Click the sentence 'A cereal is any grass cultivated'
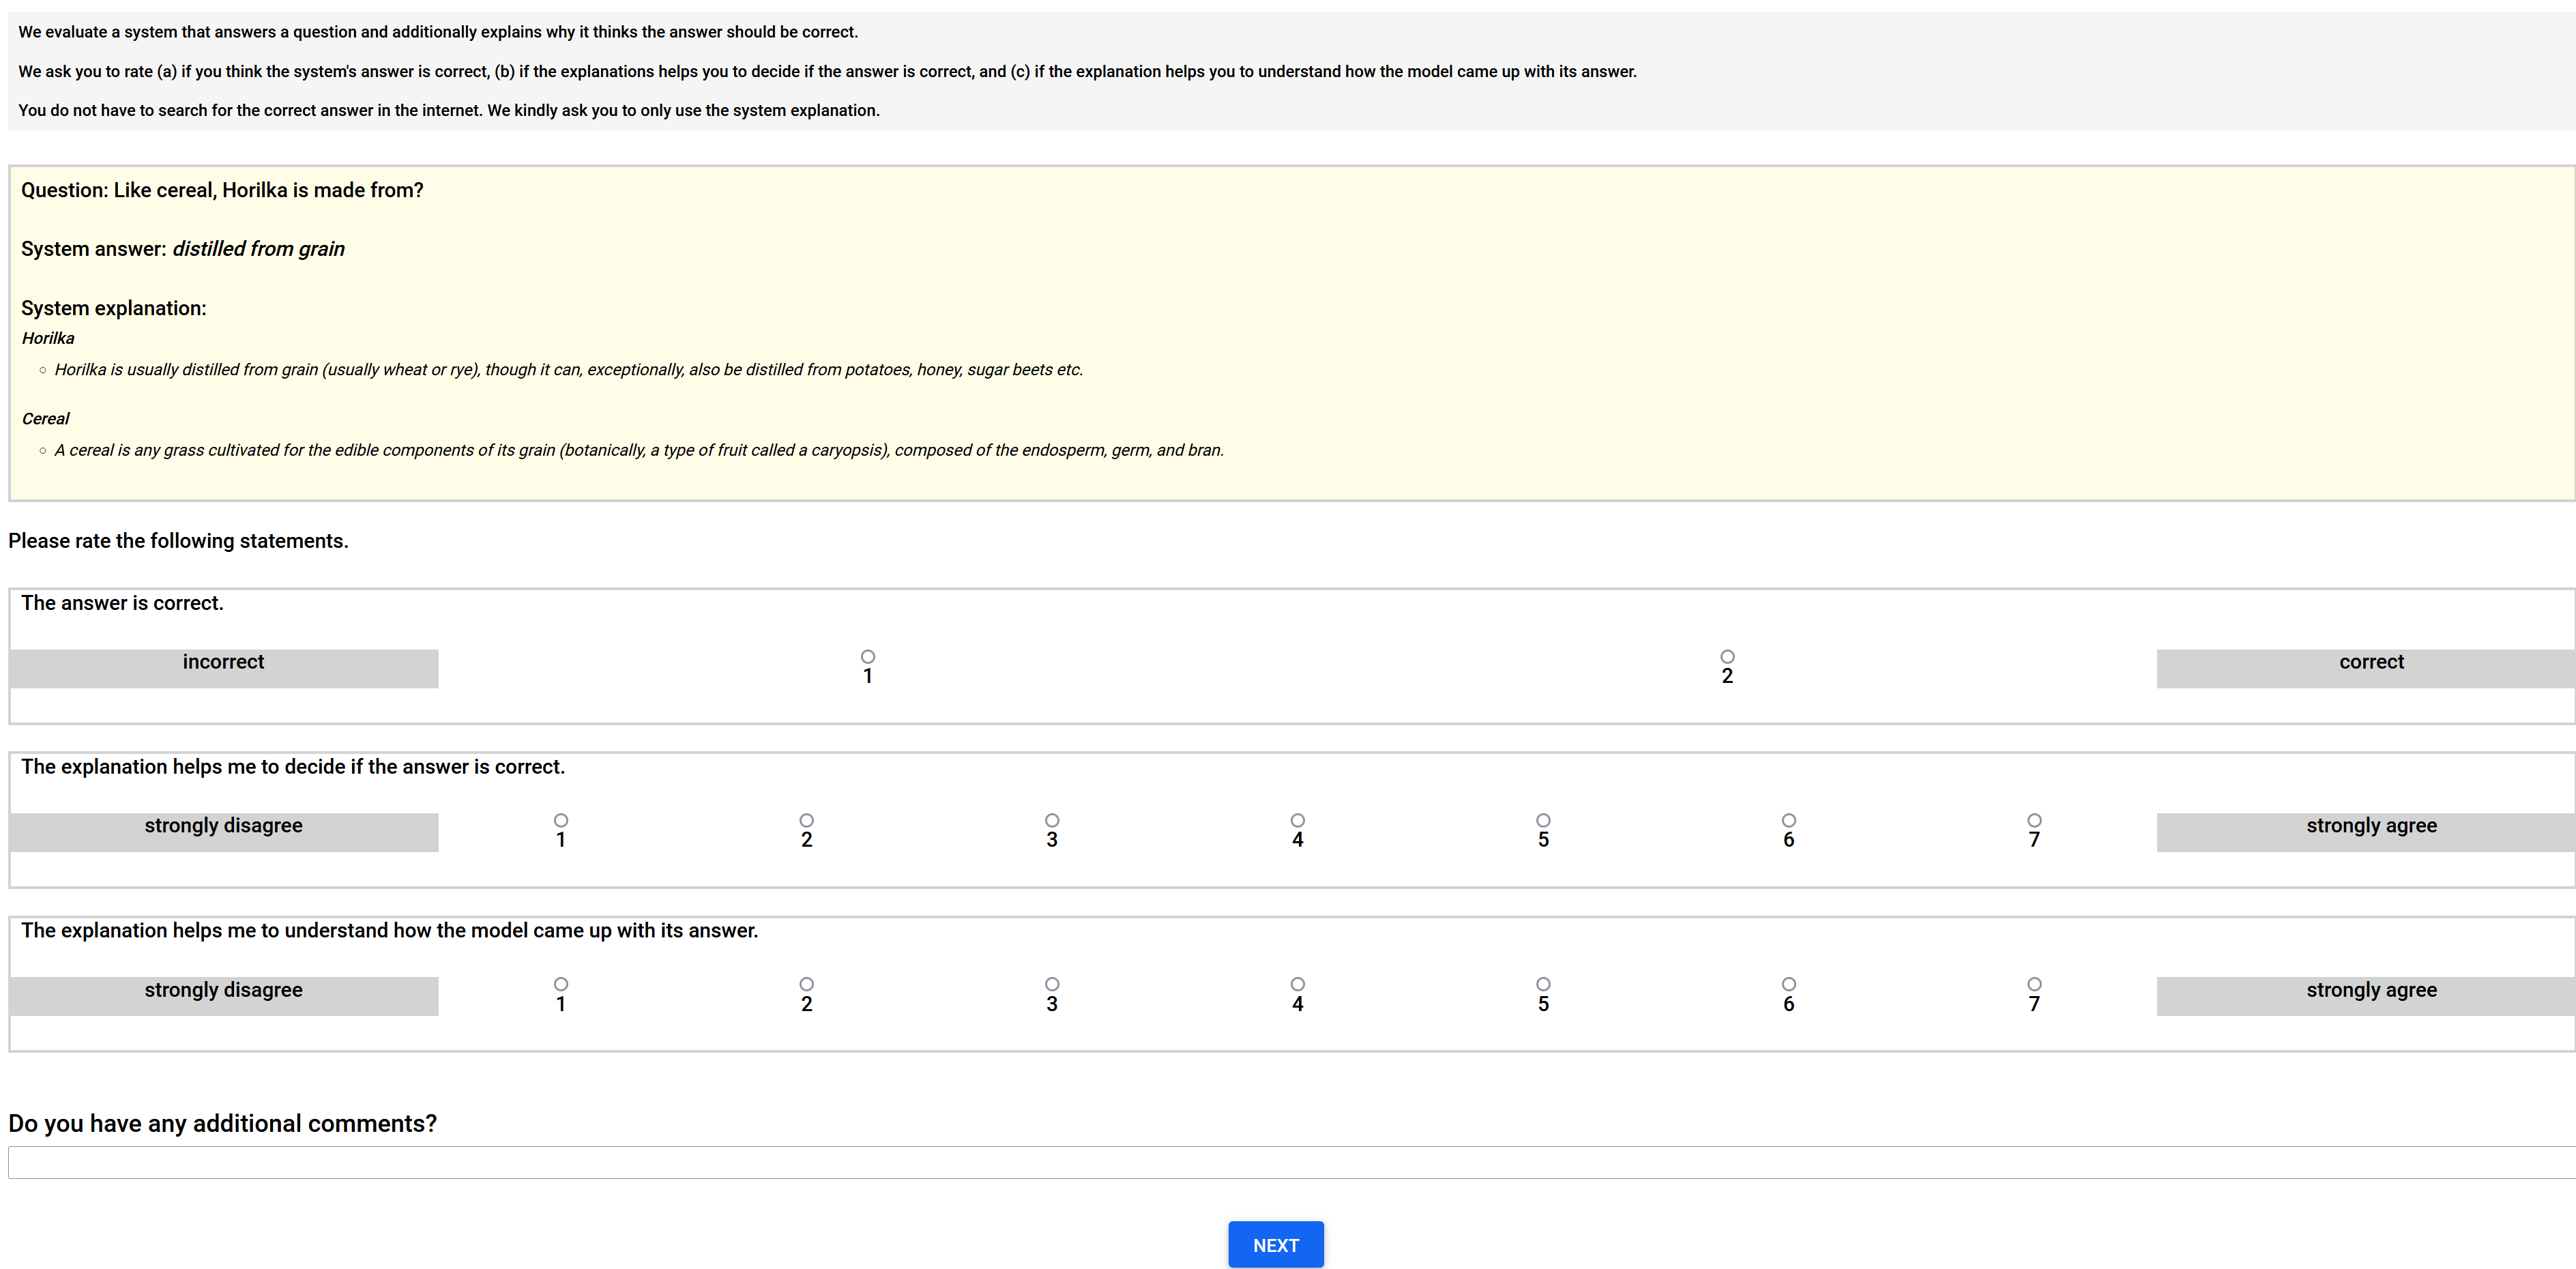Viewport: 2576px width, 1269px height. [639, 450]
